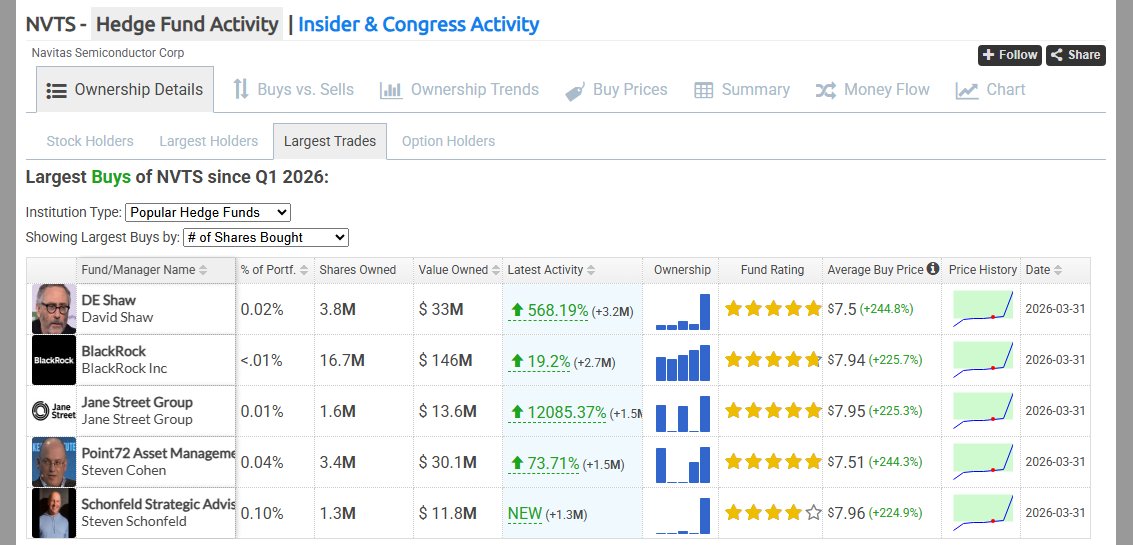The height and width of the screenshot is (545, 1133).
Task: Open Insider & Congress Activity link
Action: click(419, 24)
